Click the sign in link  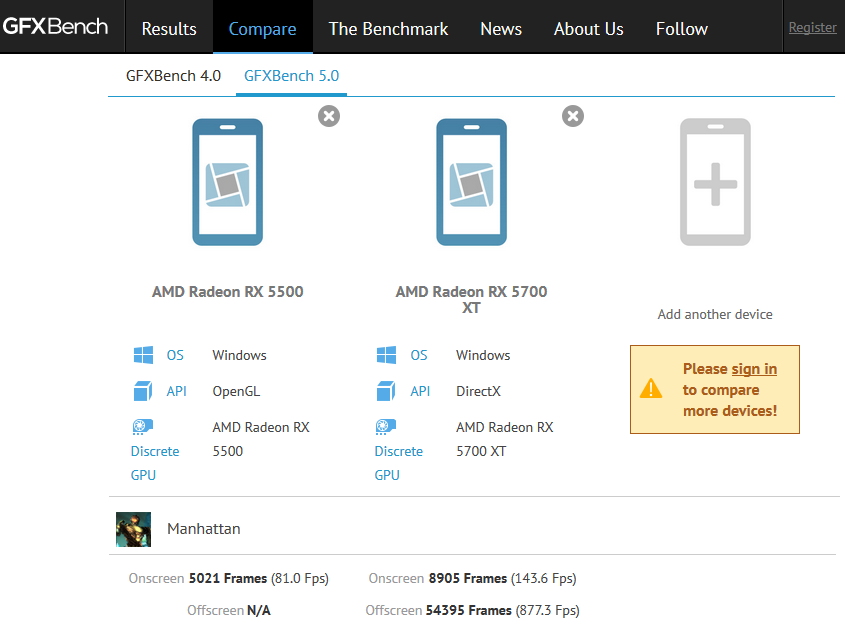pos(754,369)
